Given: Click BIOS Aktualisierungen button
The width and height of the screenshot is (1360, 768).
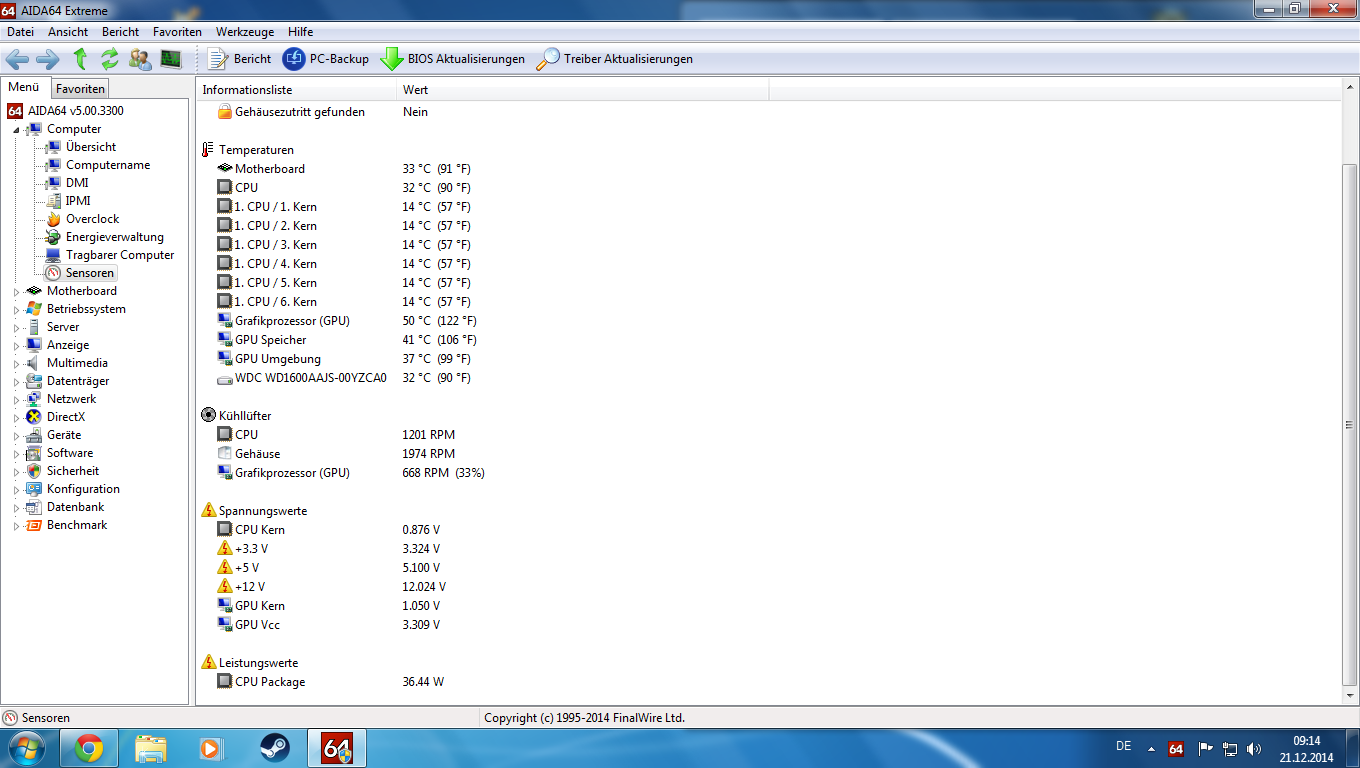Looking at the screenshot, I should click(453, 59).
